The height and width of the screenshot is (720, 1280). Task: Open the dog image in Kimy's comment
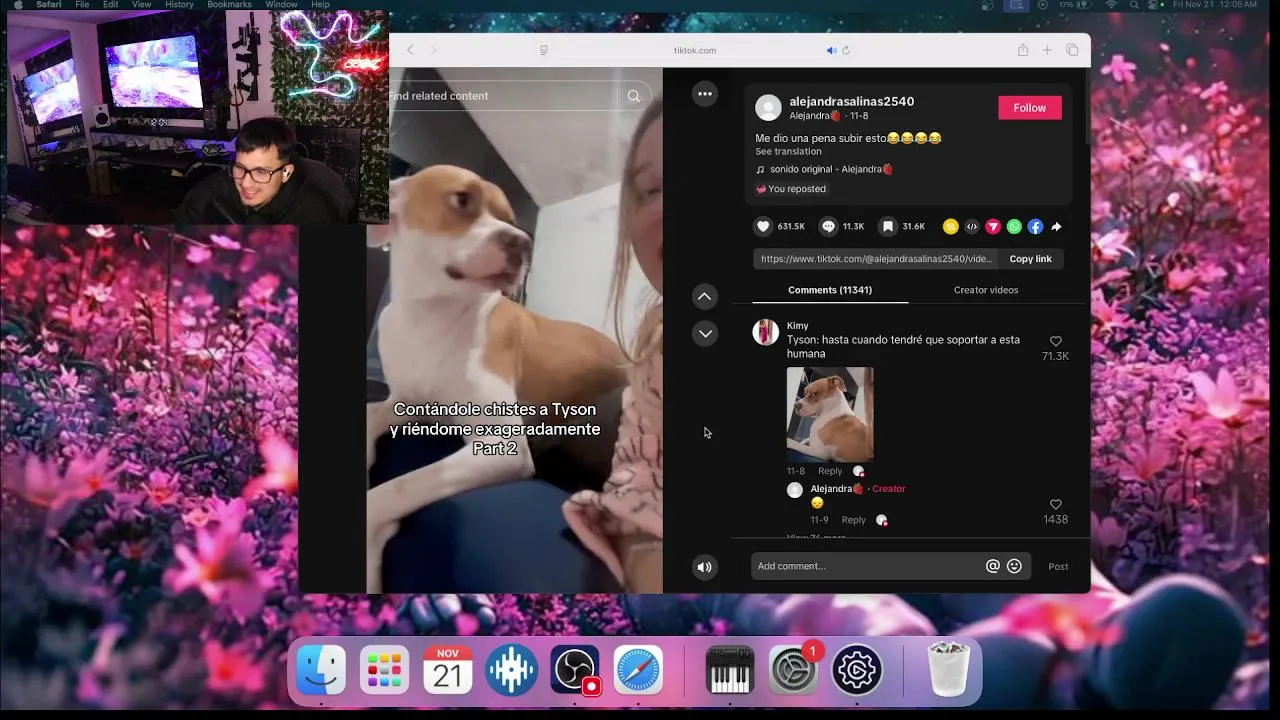[830, 414]
